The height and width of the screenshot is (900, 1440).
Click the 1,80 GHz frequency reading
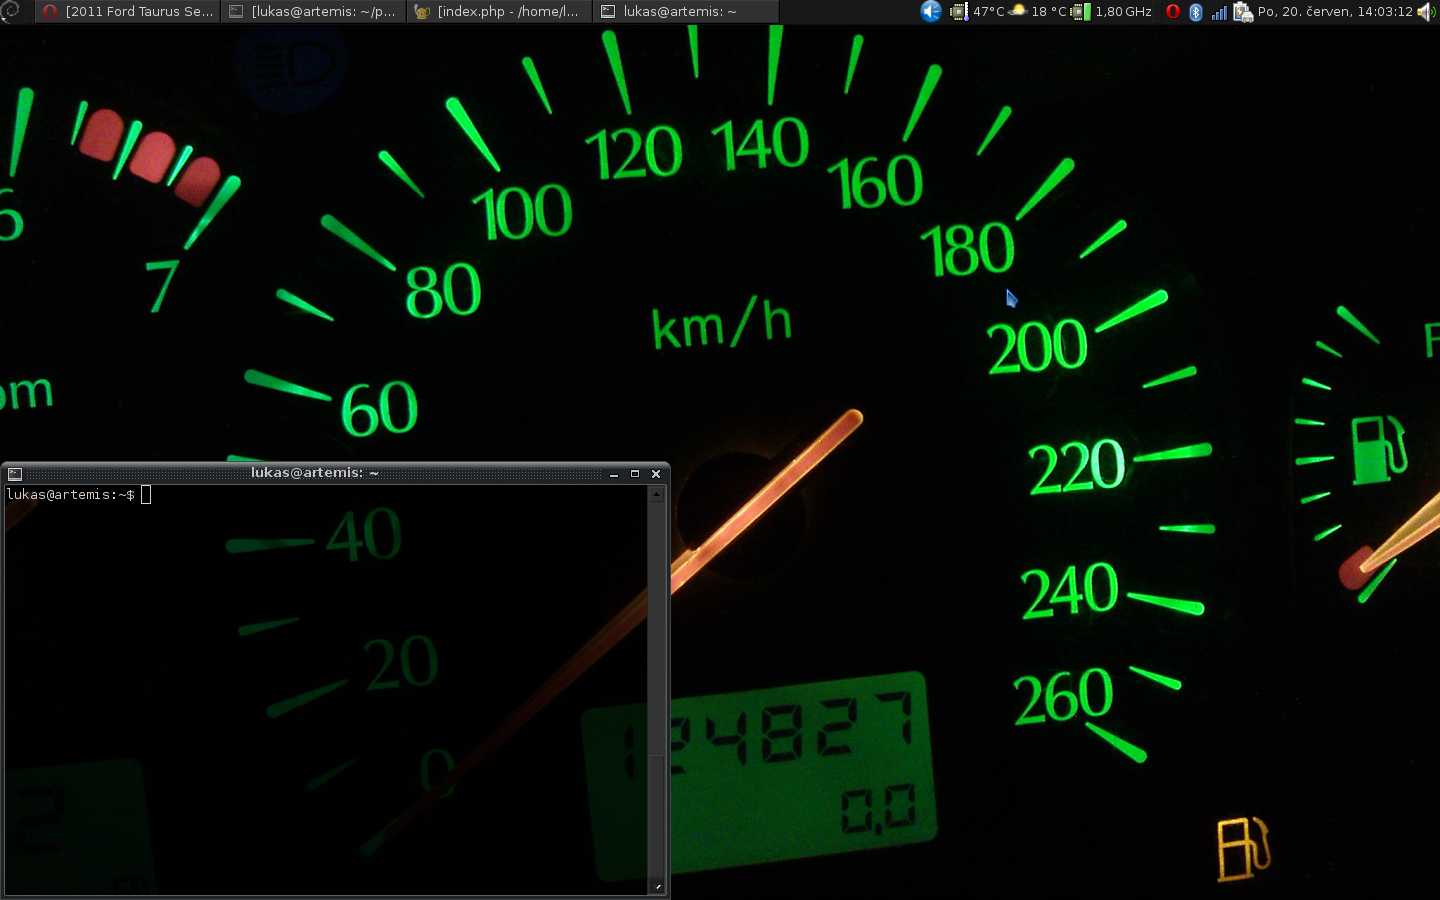click(1123, 11)
